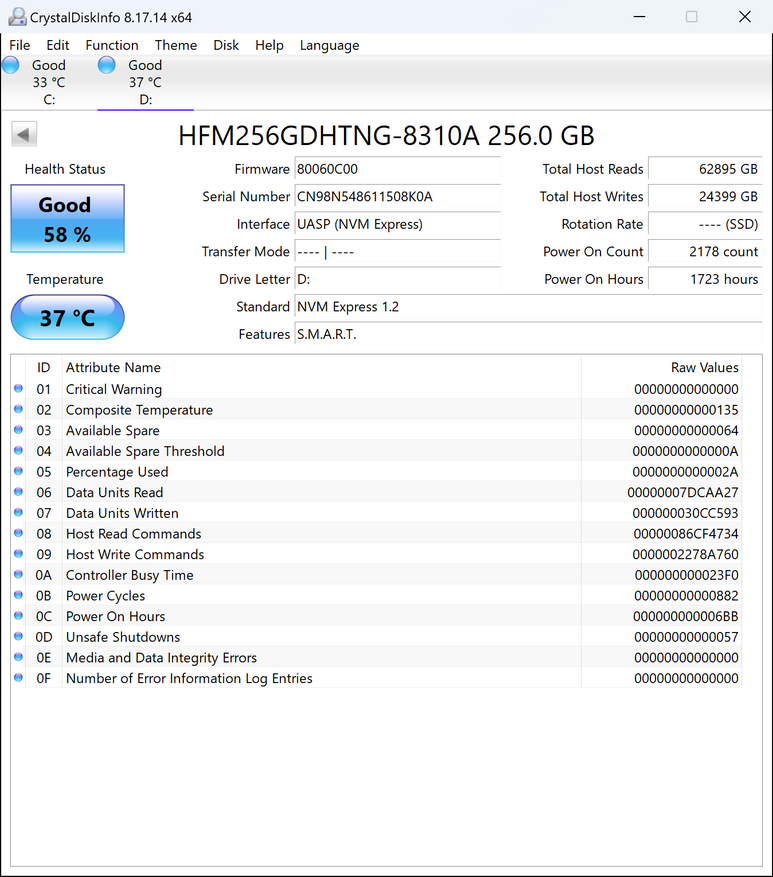The height and width of the screenshot is (877, 773).
Task: Open the Theme menu
Action: pos(176,45)
